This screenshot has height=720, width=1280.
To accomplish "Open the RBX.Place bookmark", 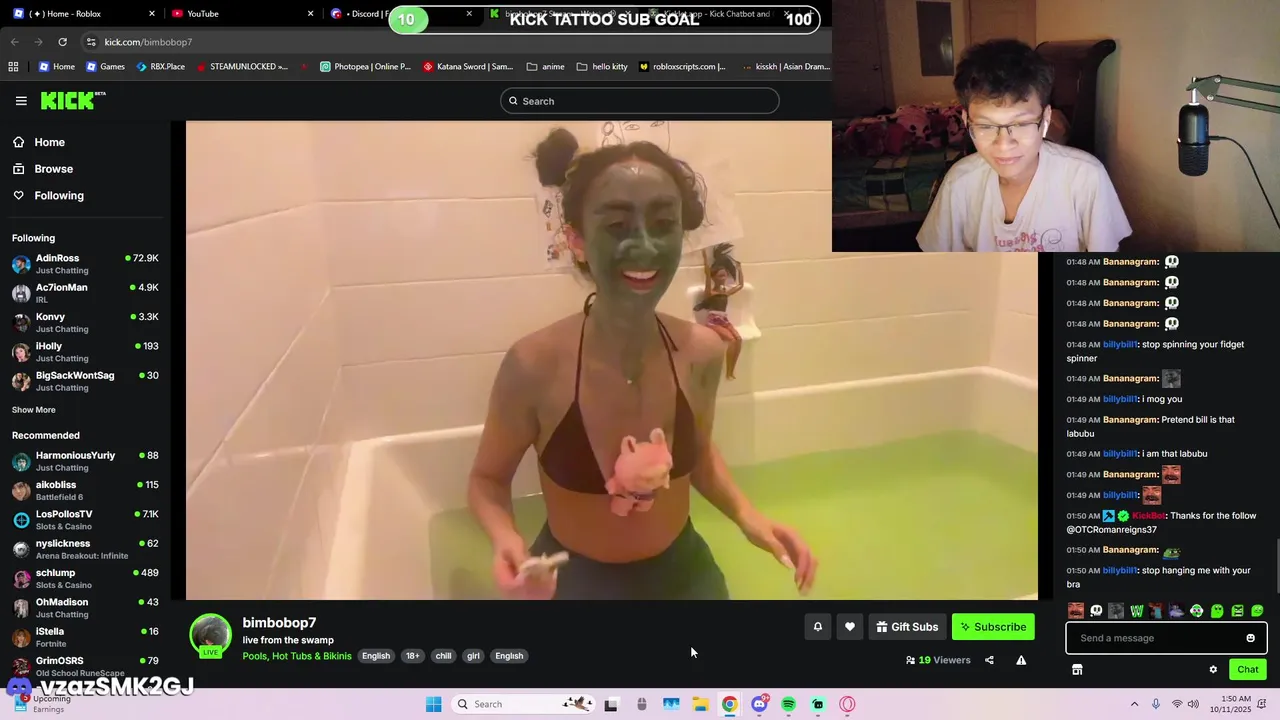I will (160, 67).
